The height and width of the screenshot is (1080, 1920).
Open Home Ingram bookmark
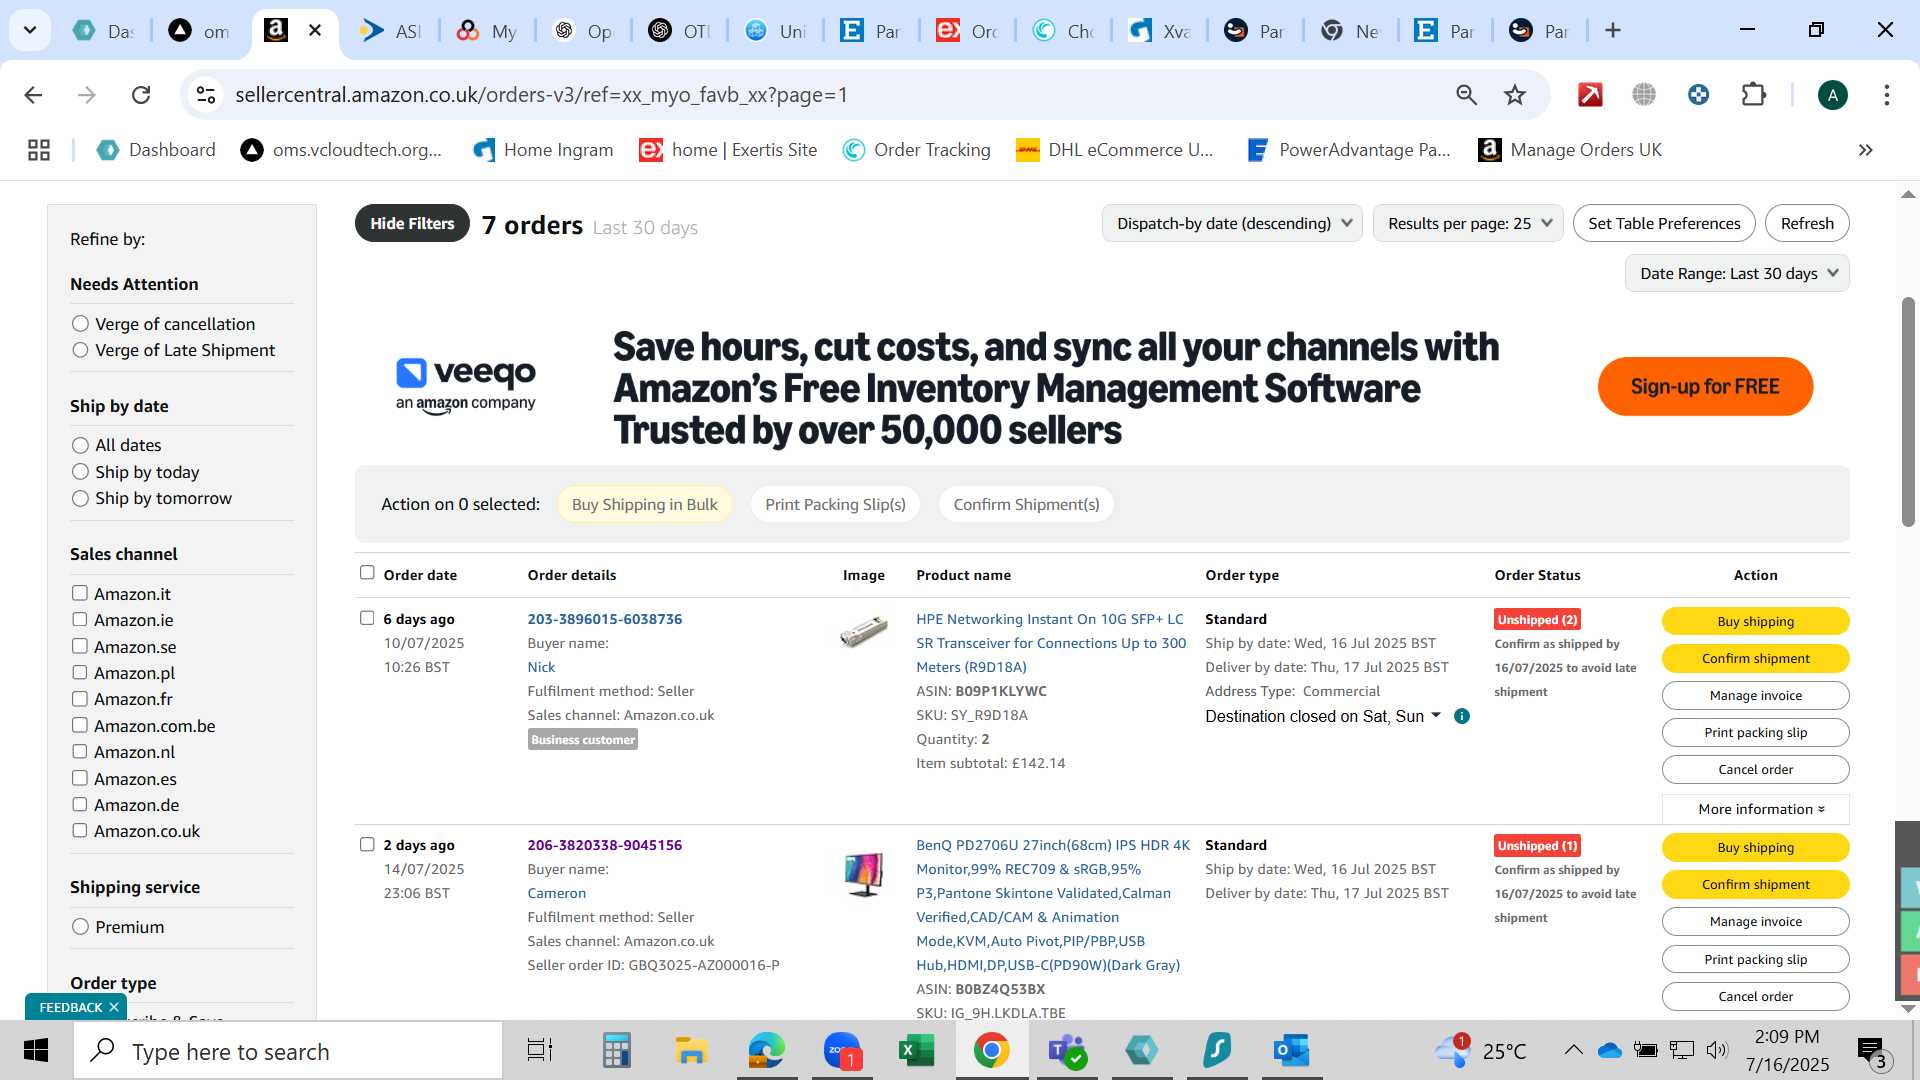(543, 150)
